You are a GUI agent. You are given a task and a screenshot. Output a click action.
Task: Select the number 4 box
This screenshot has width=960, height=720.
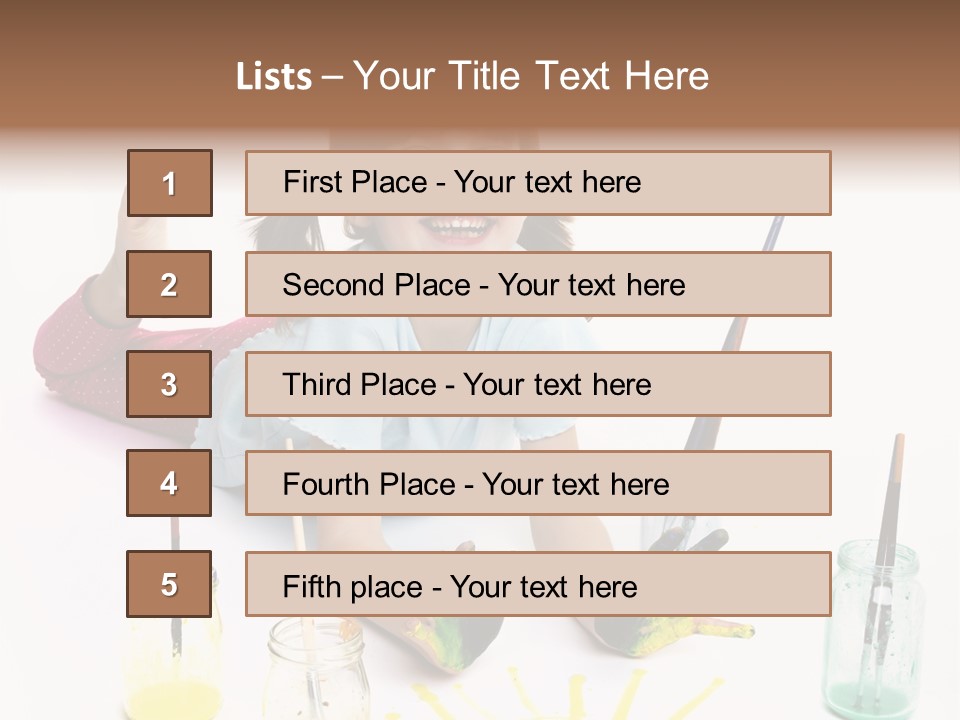click(x=169, y=483)
